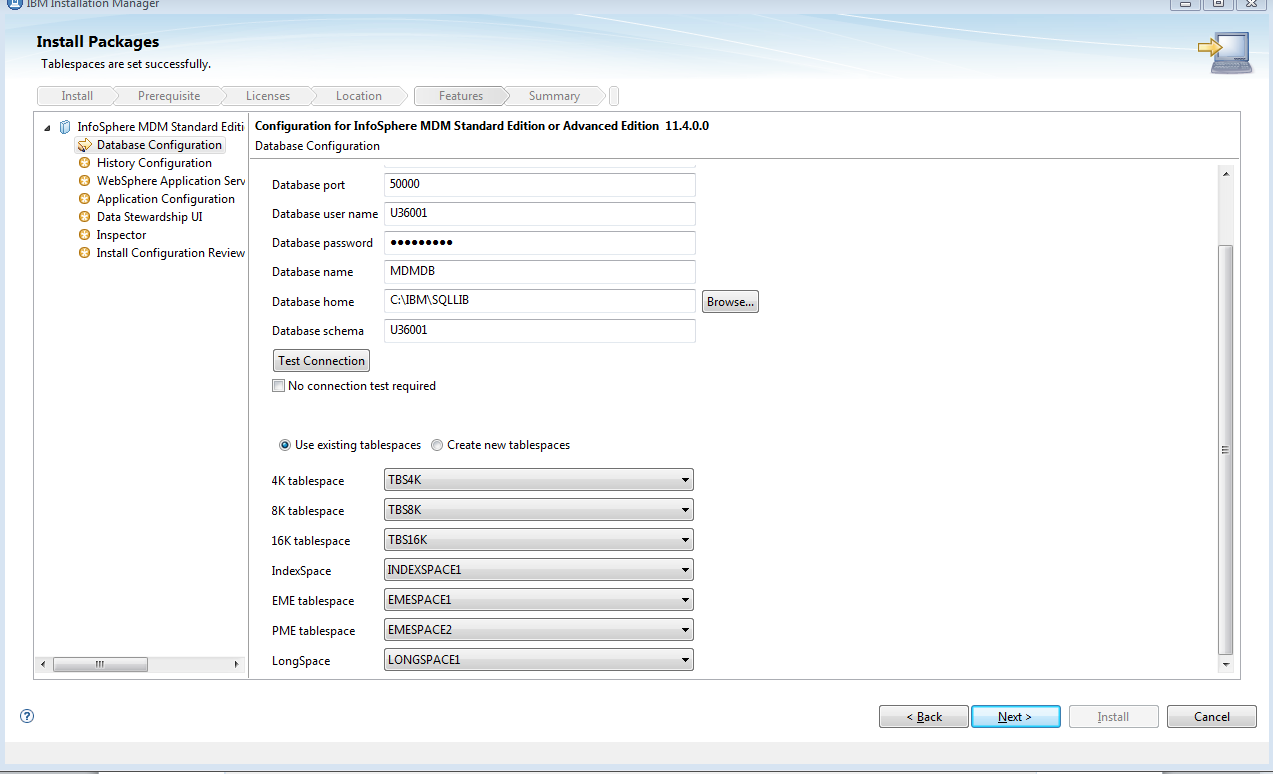Click the tree horizontal scrollbar thumb
The height and width of the screenshot is (774, 1273).
100,664
